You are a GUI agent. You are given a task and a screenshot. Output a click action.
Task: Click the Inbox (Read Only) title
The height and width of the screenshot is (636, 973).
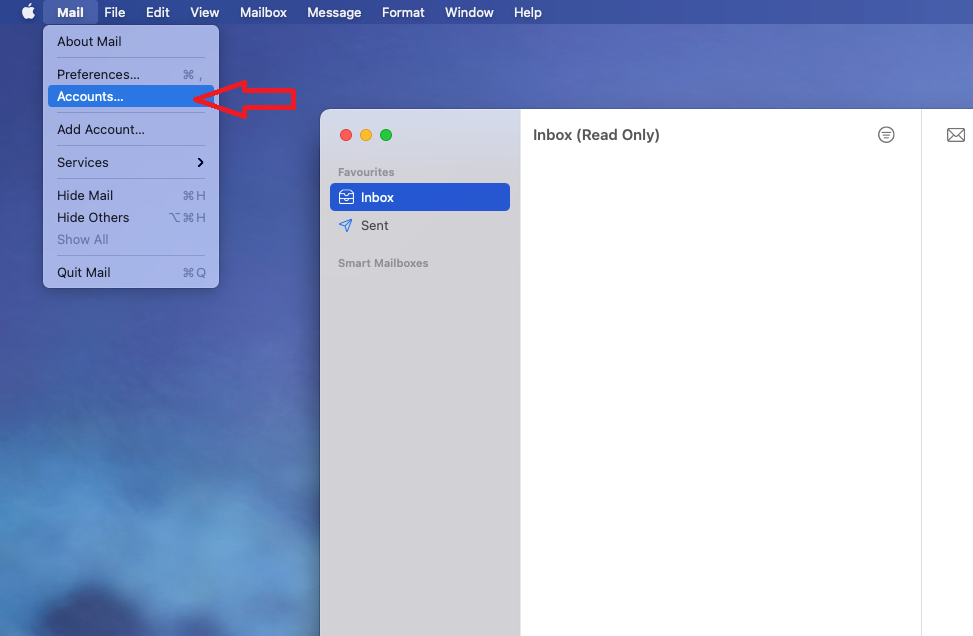(x=596, y=135)
